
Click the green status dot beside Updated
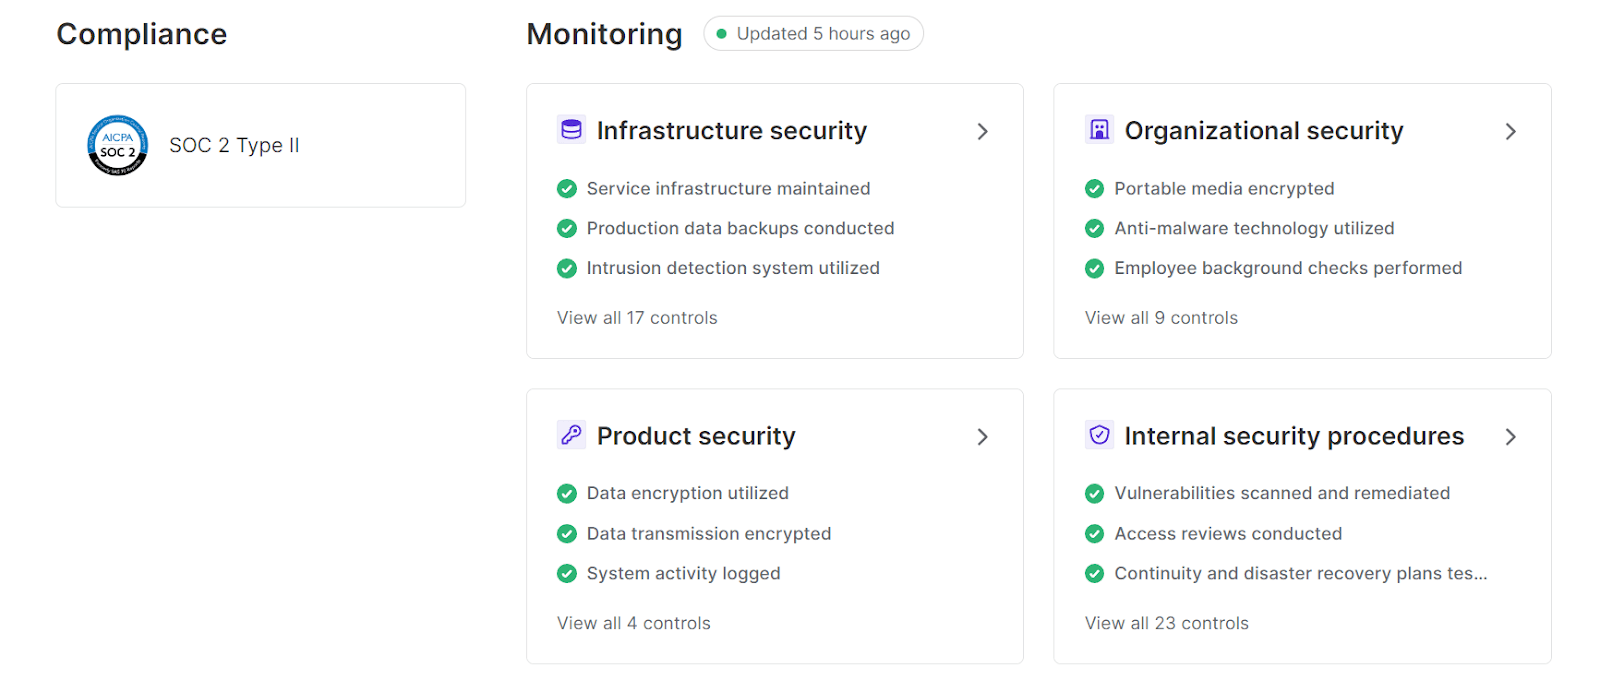[x=721, y=34]
